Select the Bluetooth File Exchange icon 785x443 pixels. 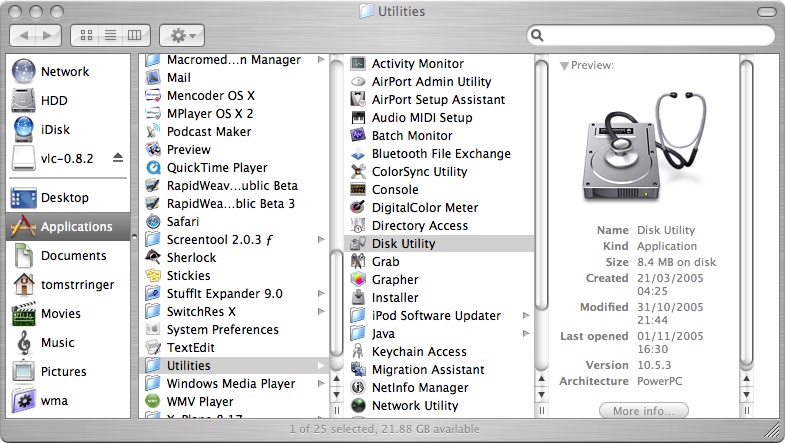pos(358,154)
